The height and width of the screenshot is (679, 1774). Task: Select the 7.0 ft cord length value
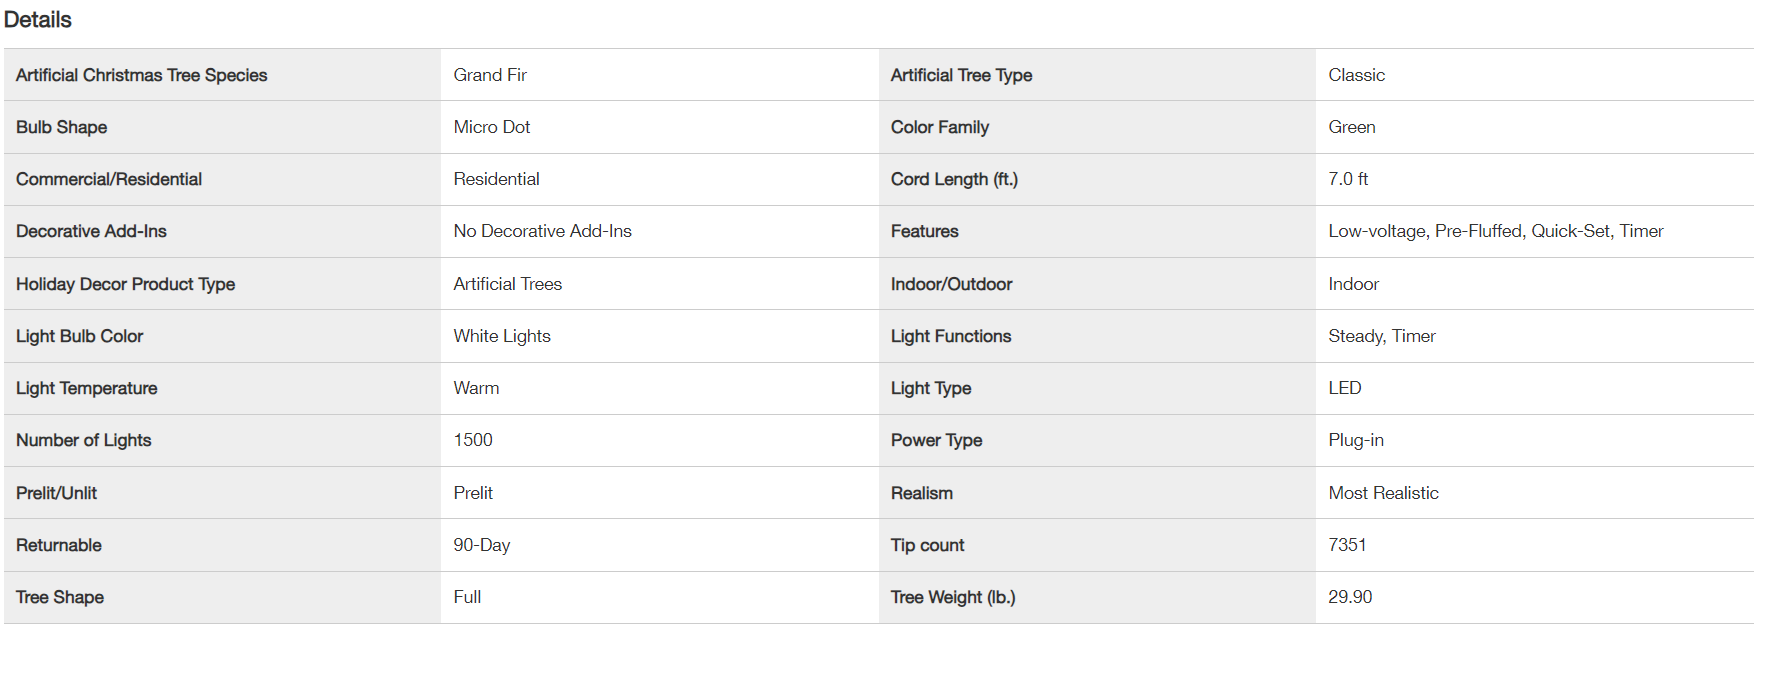pos(1348,179)
